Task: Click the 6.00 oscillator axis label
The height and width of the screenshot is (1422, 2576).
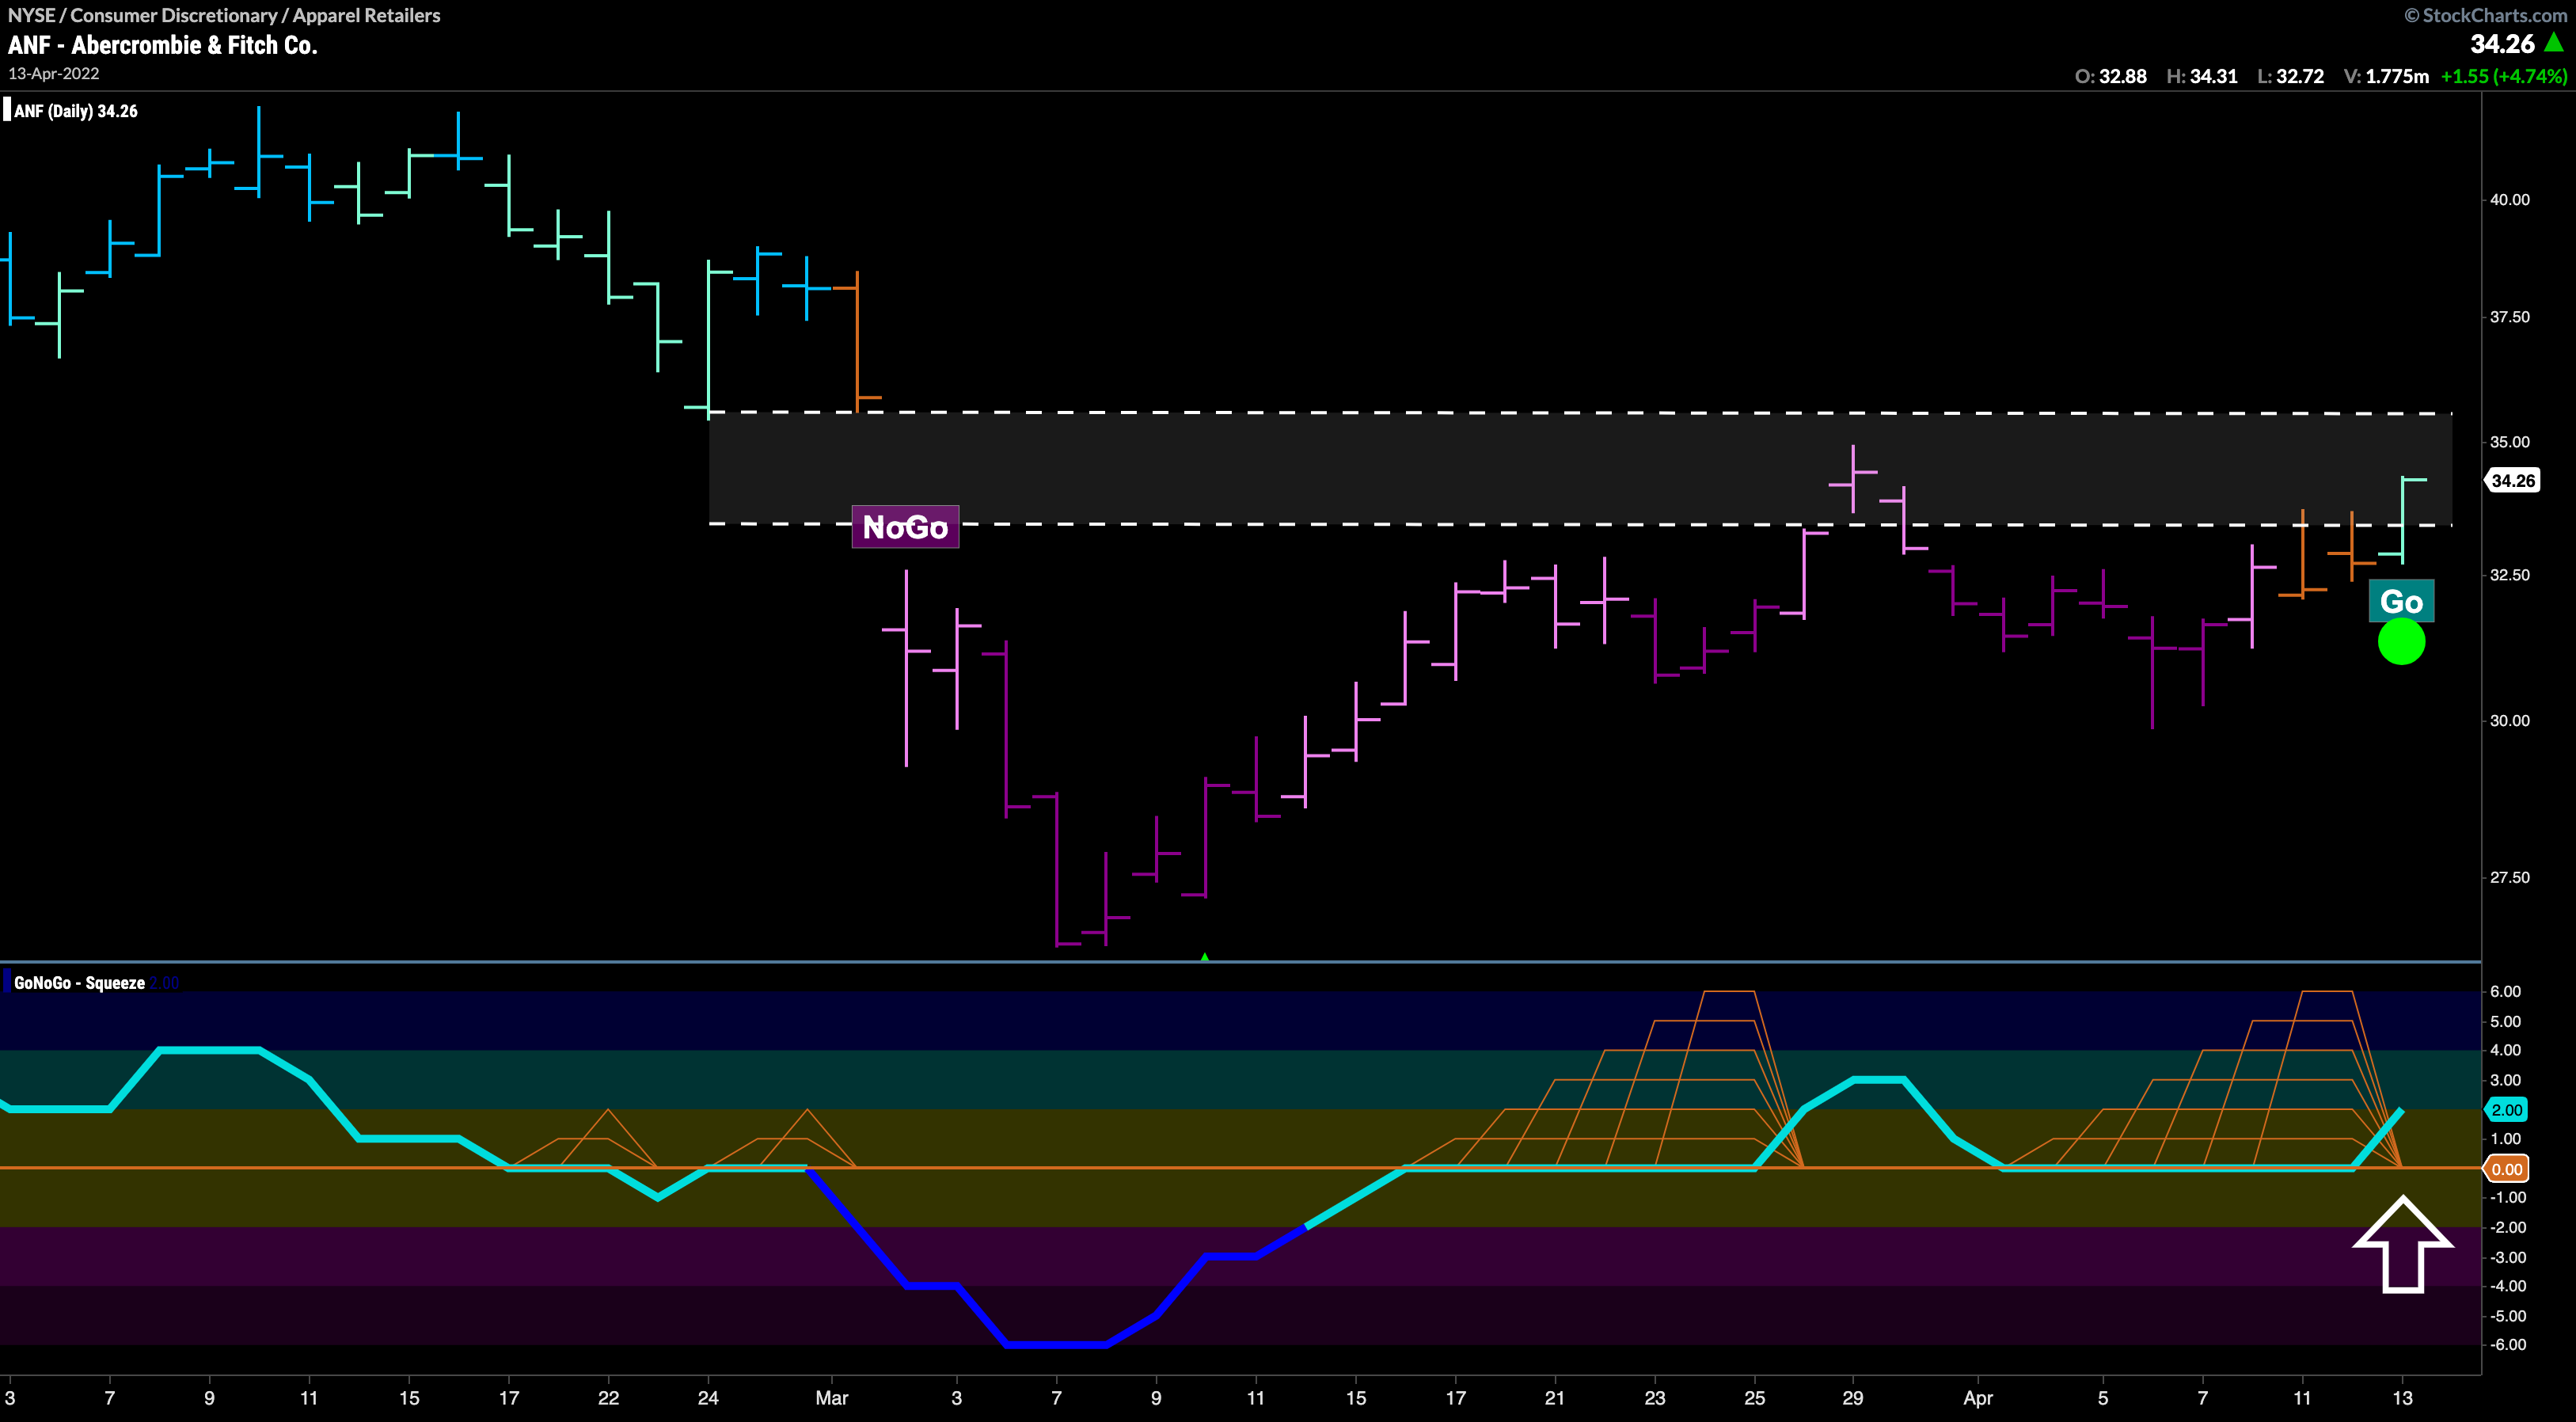Action: [x=2505, y=991]
